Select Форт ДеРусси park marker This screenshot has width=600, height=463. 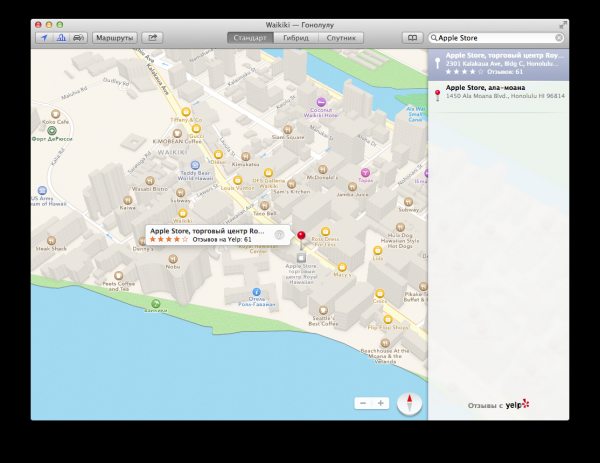click(x=52, y=131)
